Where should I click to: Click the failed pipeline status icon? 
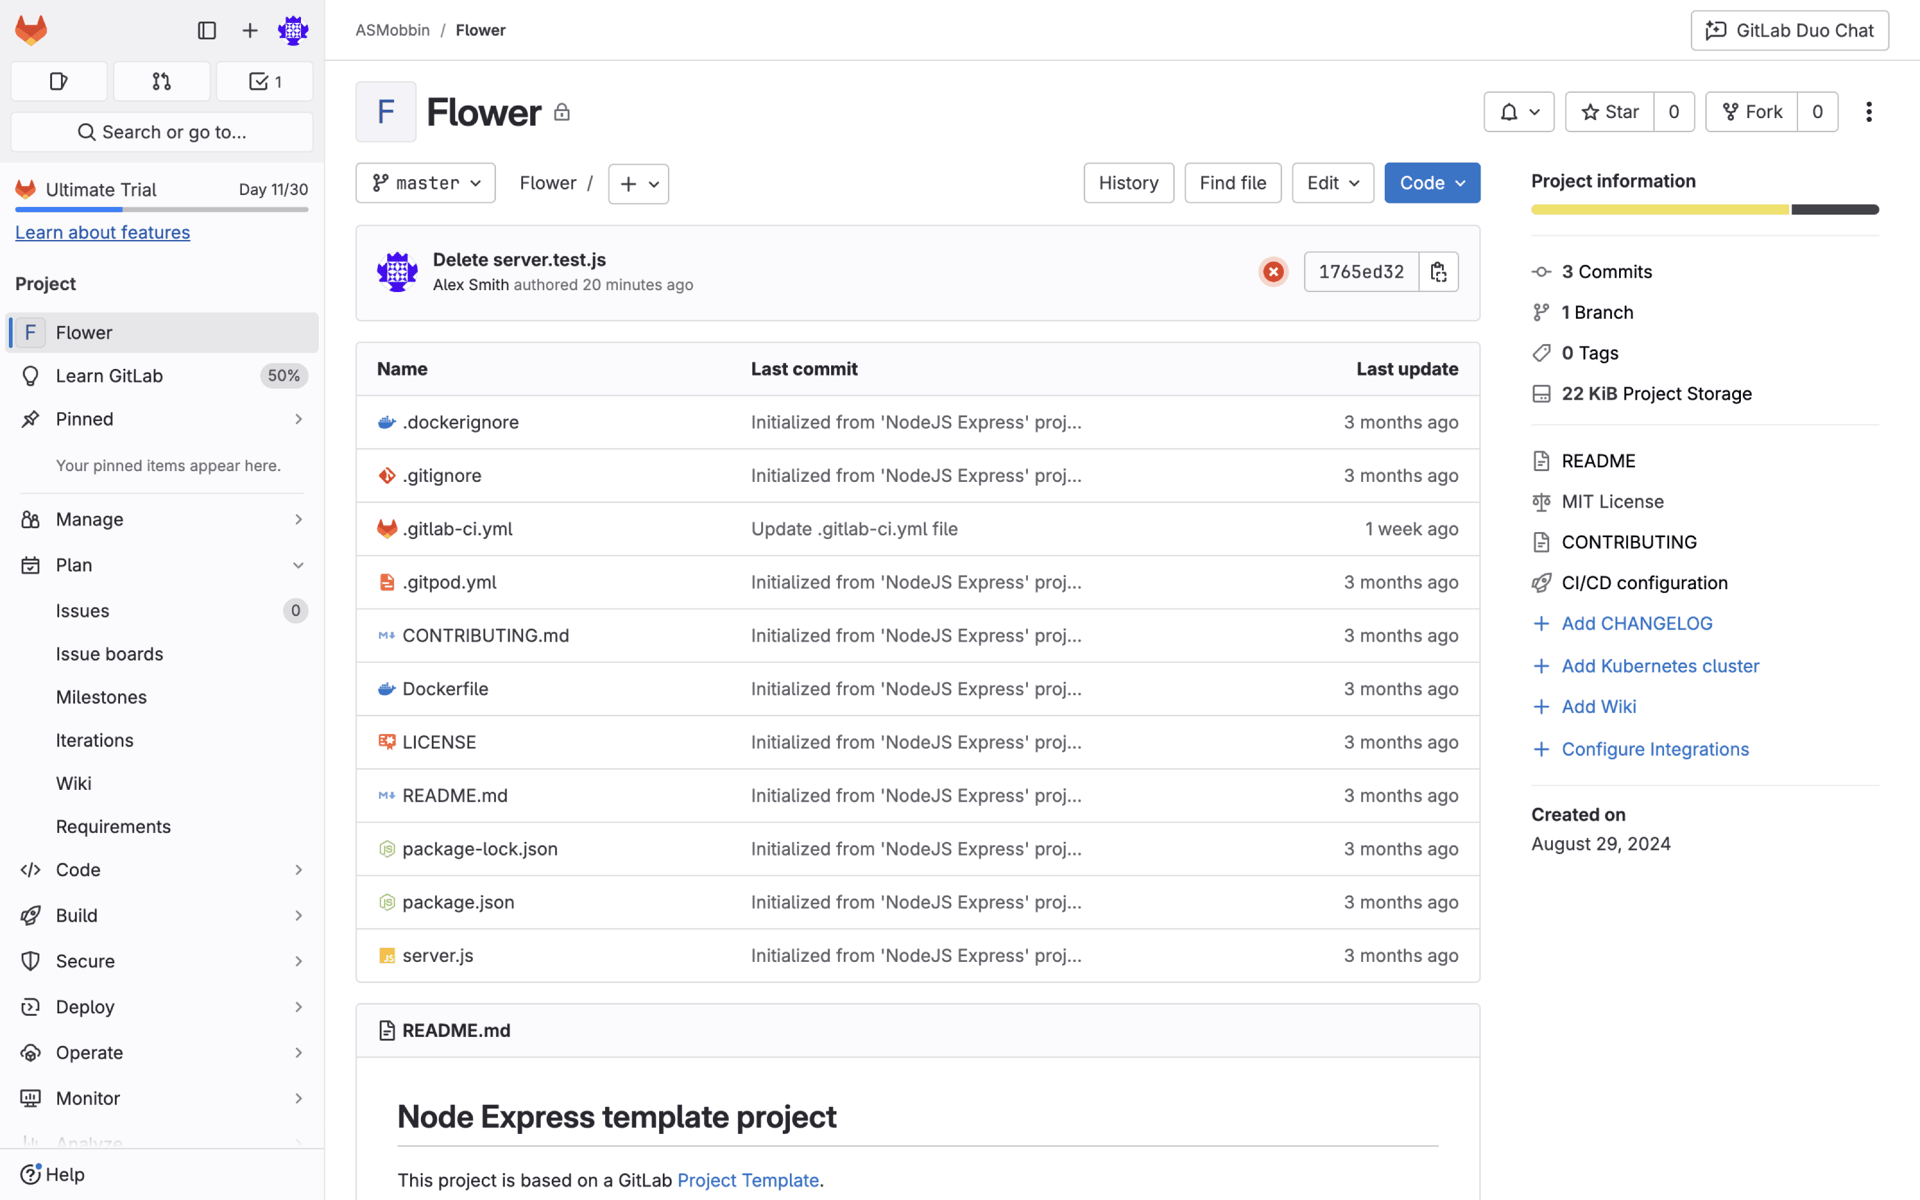coord(1273,271)
